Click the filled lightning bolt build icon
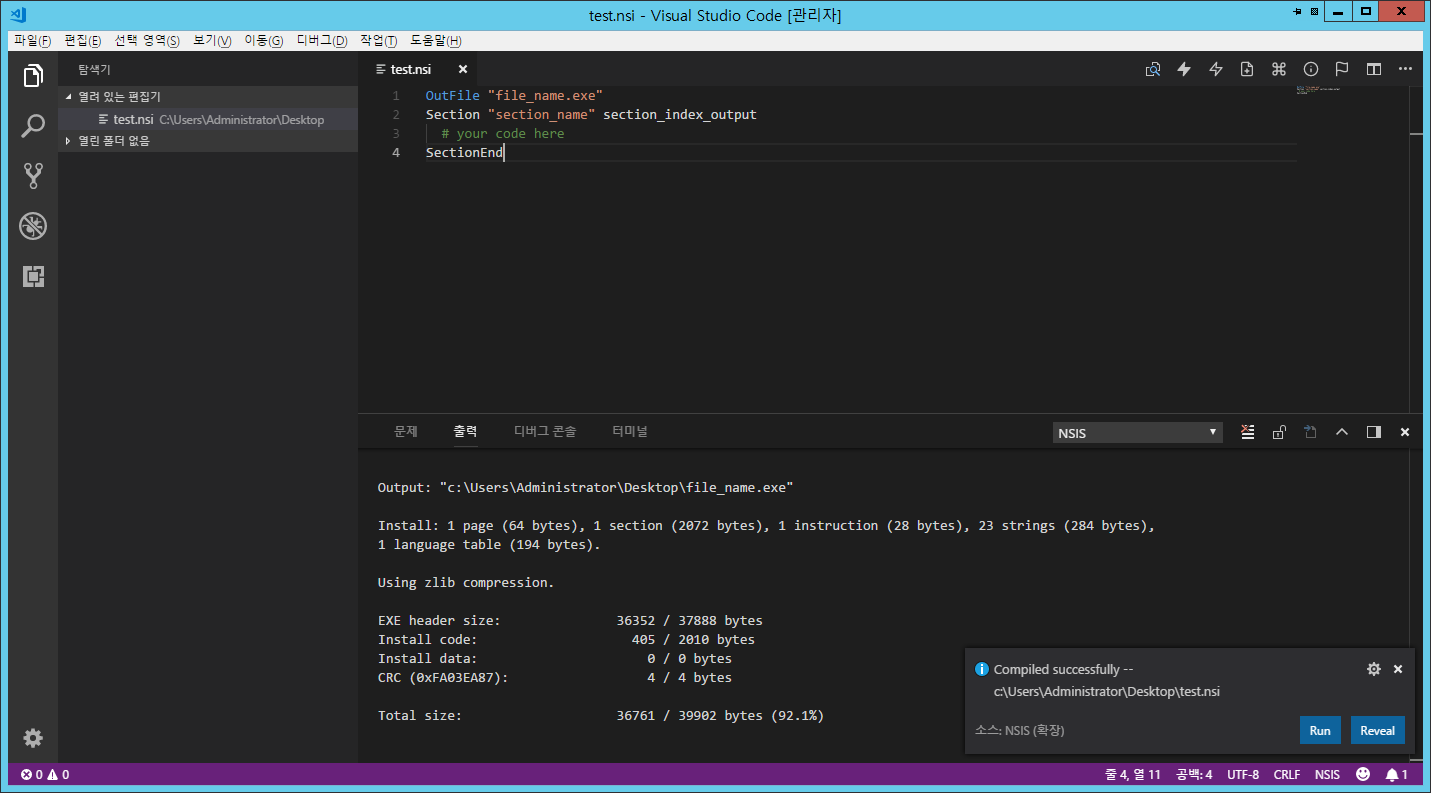 1184,69
